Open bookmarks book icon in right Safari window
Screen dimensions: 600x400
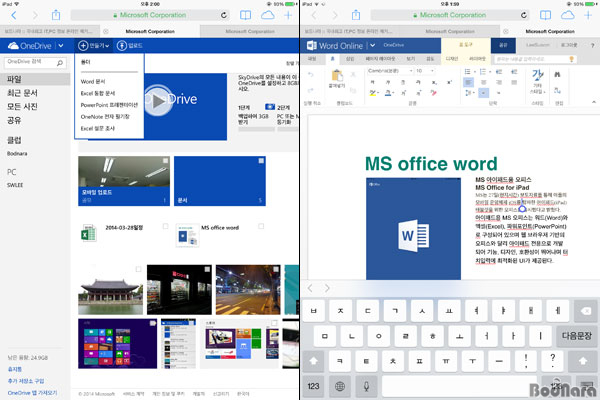point(545,15)
